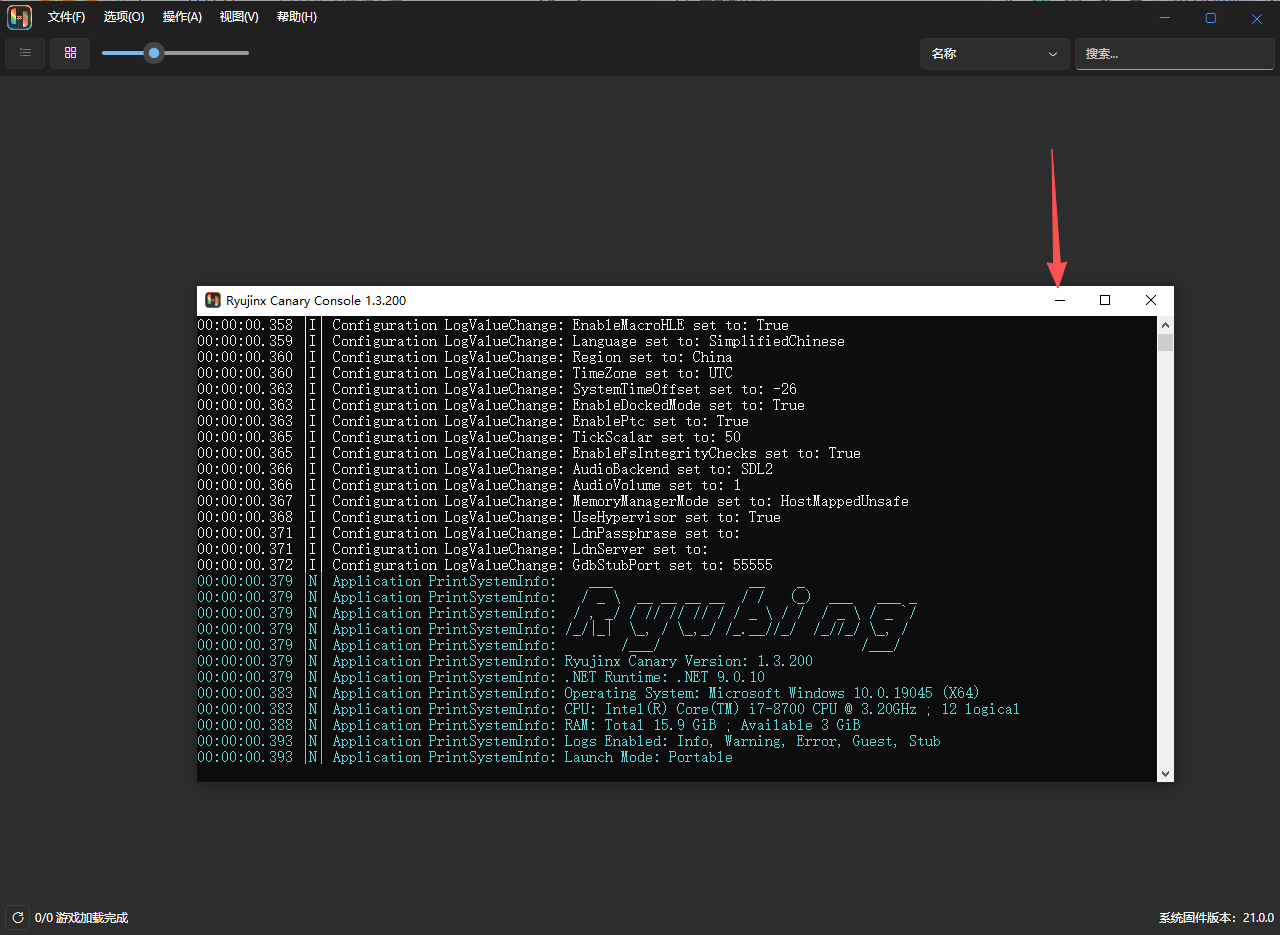This screenshot has height=935, width=1280.
Task: Click the 系统固件版本 21.0.0 label
Action: click(x=1216, y=918)
